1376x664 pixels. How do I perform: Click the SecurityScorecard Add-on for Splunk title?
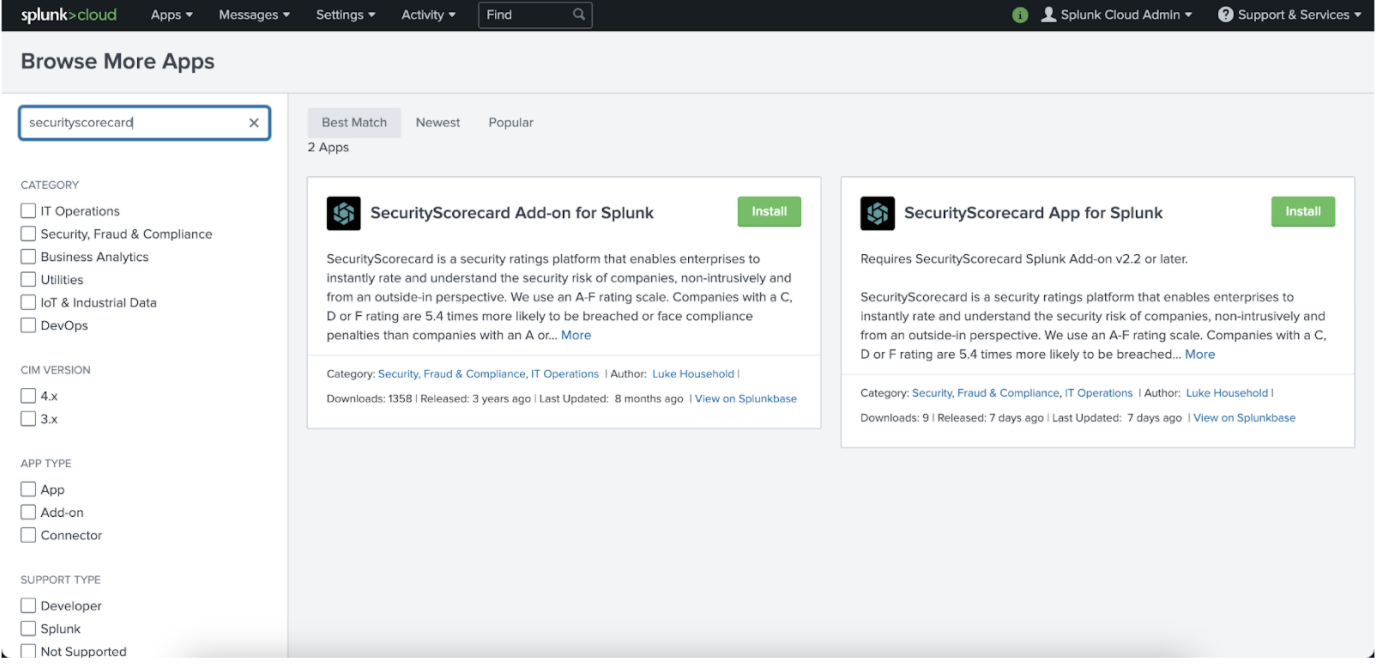(x=512, y=213)
